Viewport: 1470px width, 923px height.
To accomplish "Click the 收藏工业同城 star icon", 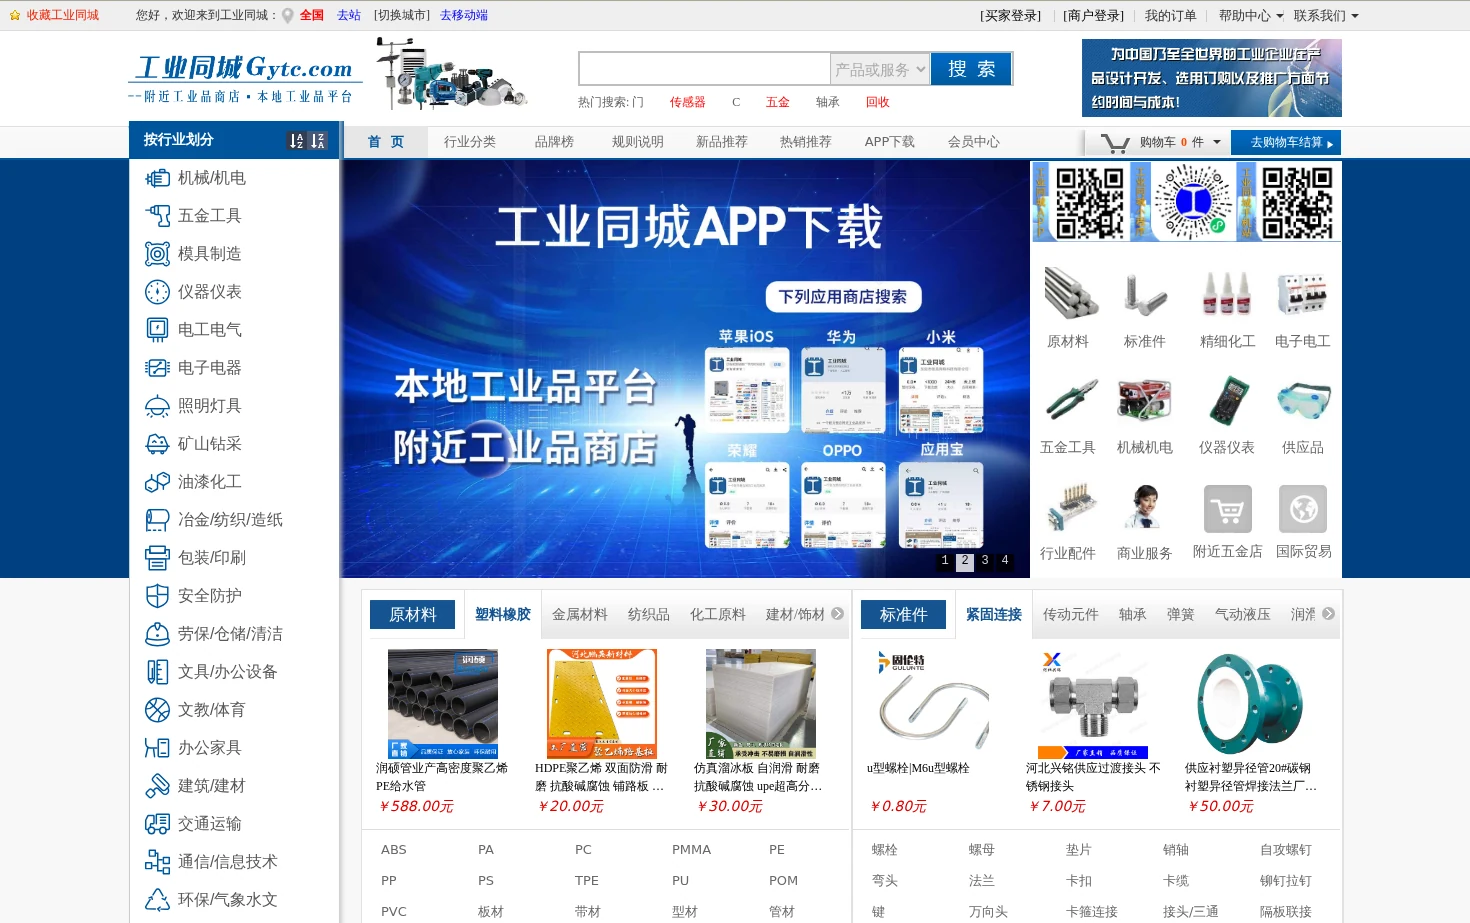I will point(15,15).
